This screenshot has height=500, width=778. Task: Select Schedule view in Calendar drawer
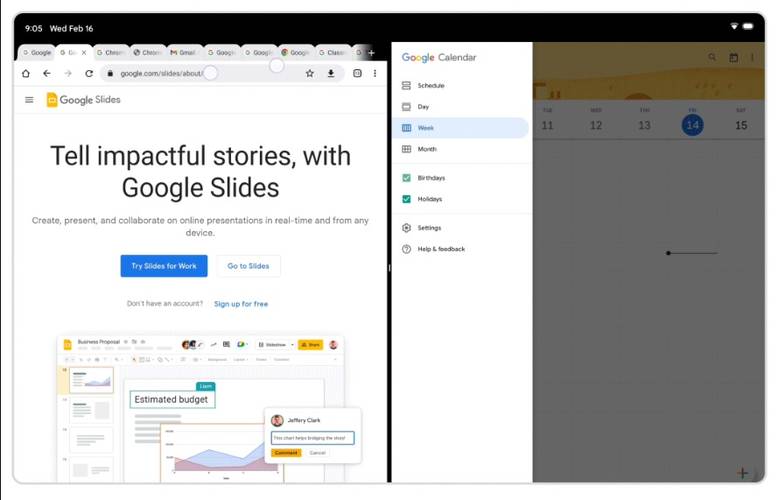460,85
